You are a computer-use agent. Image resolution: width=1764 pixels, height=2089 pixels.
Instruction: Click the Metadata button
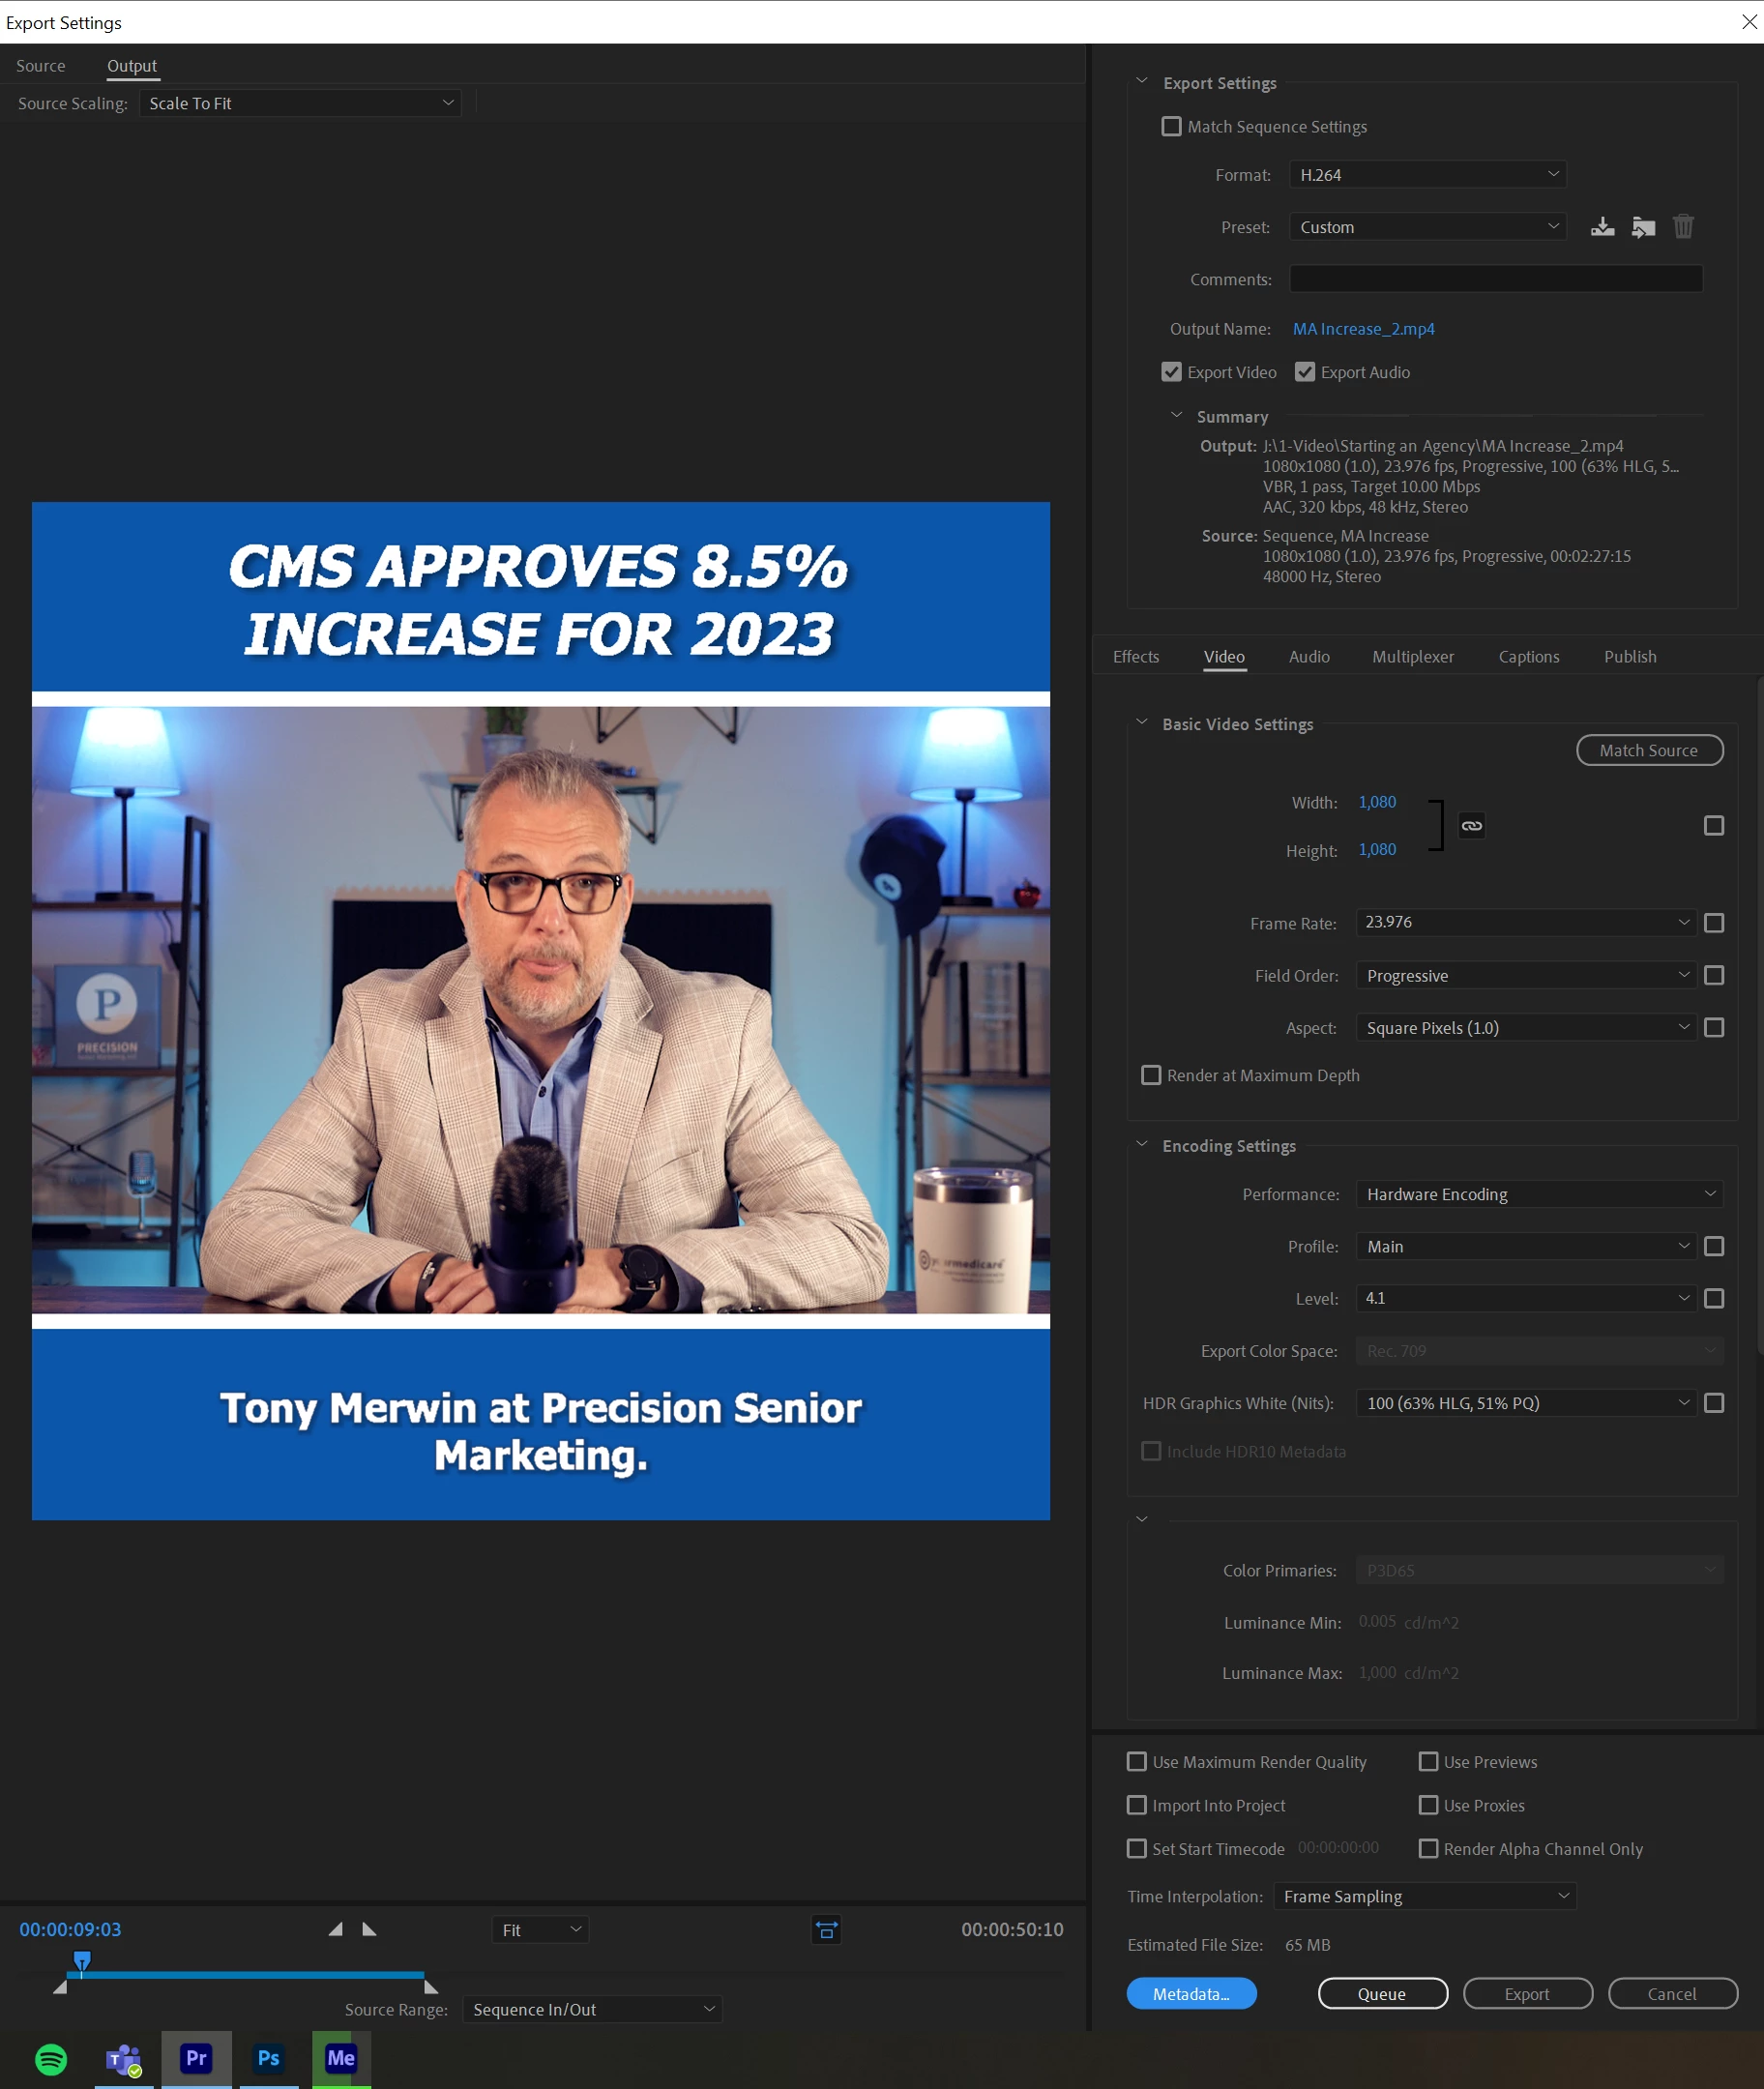click(x=1191, y=1994)
